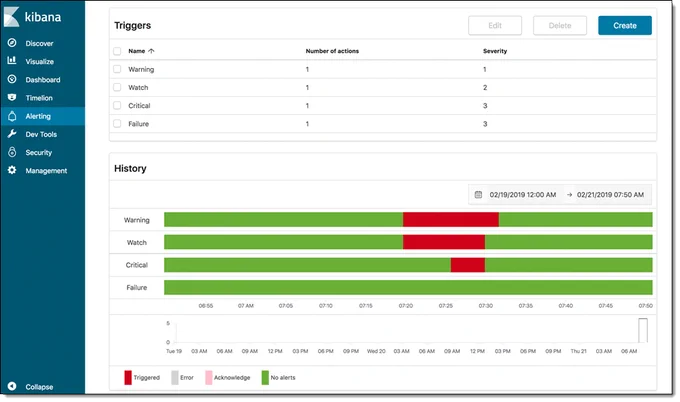Click the Watch trigger name
Image resolution: width=680 pixels, height=402 pixels.
tap(138, 88)
